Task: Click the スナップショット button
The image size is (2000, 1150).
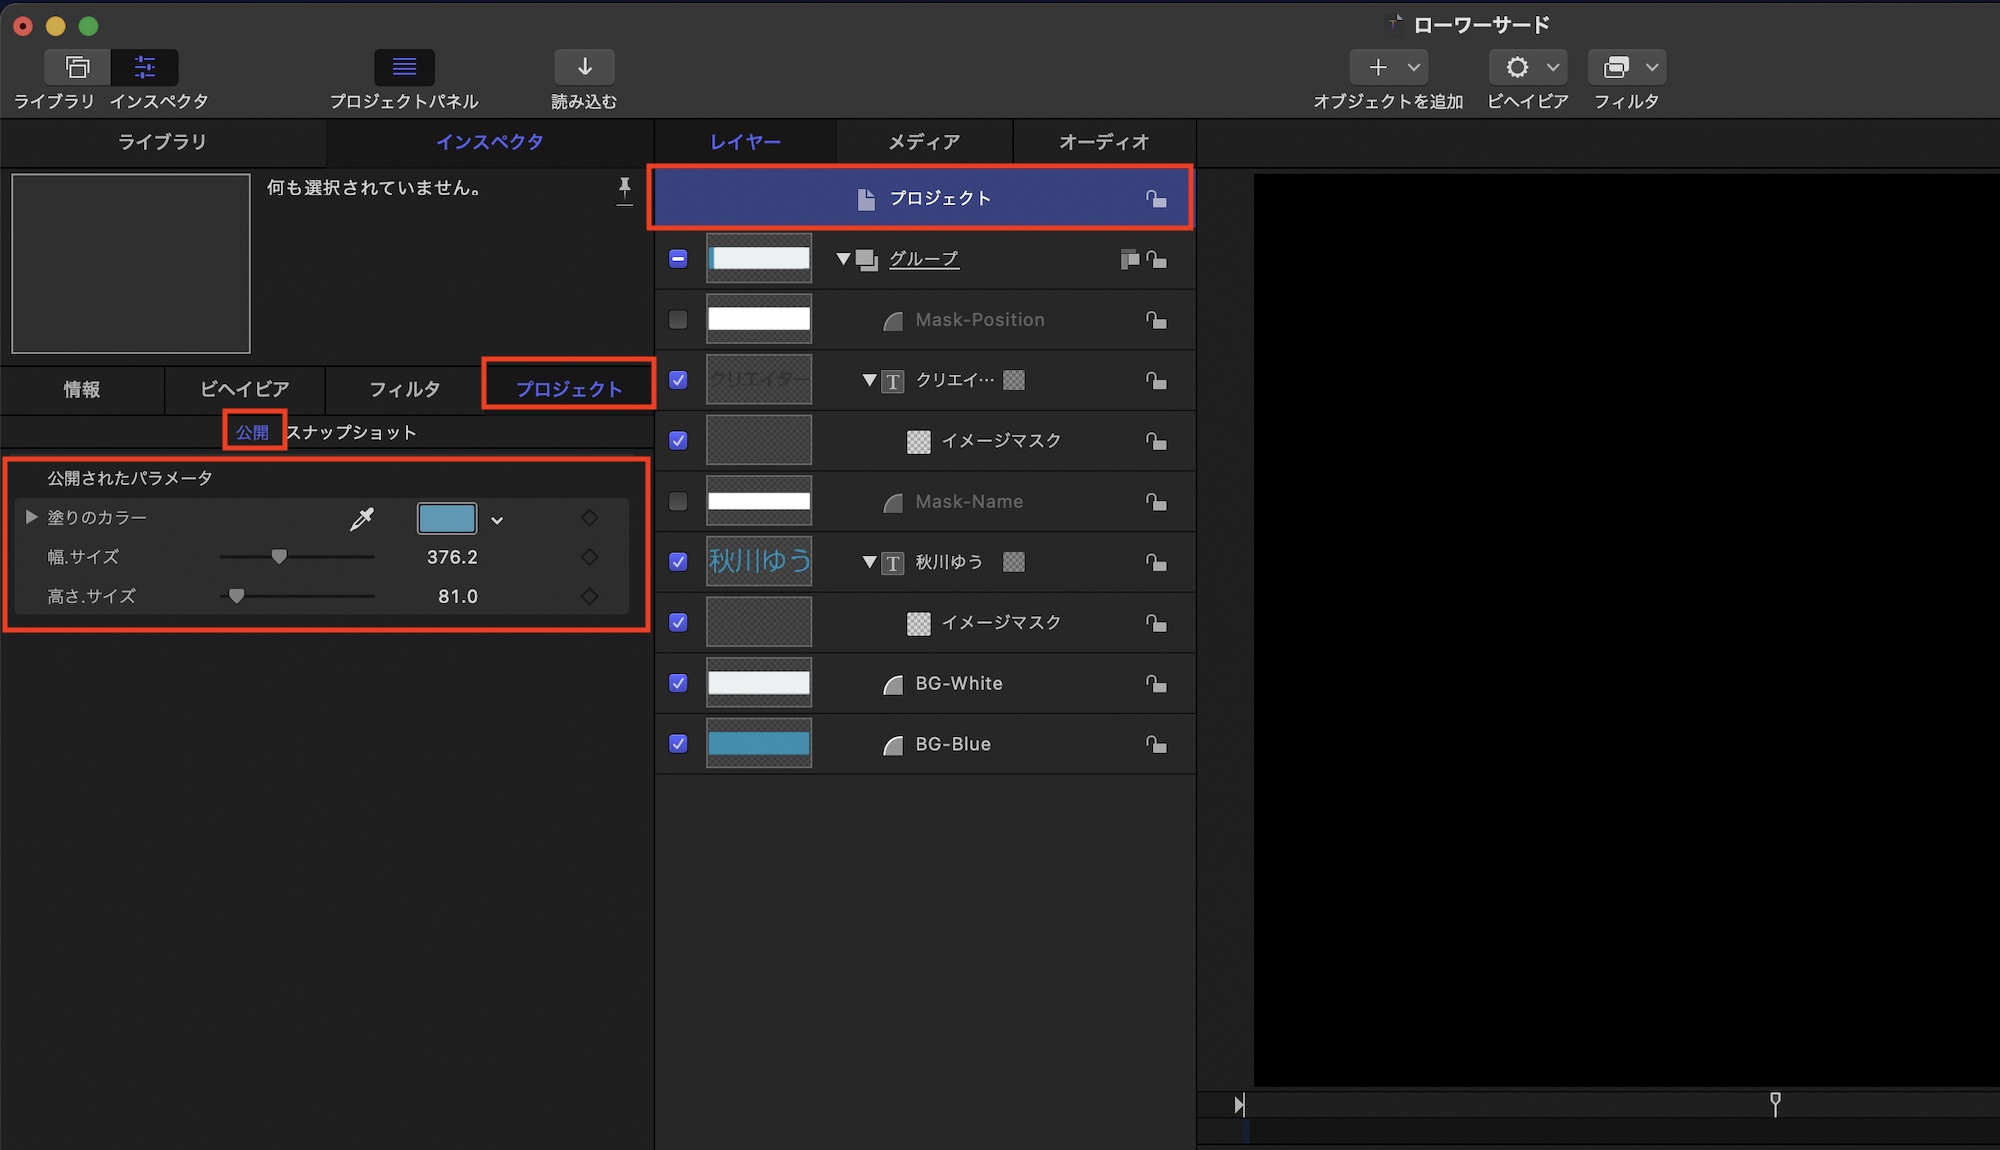Action: 351,432
